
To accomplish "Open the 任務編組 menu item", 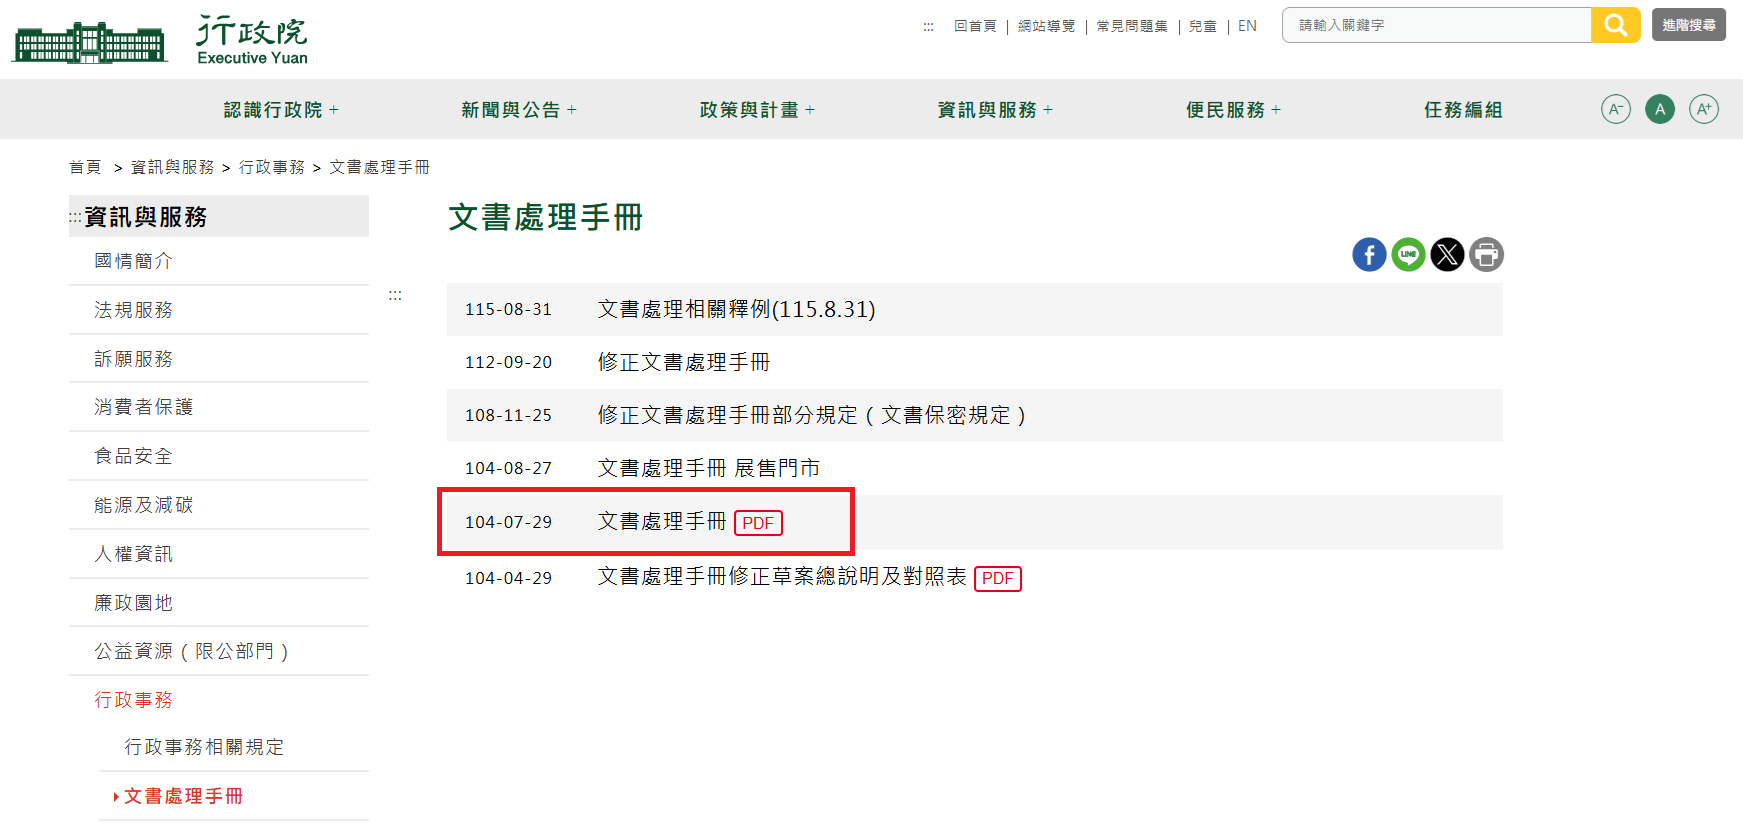I will pos(1463,110).
